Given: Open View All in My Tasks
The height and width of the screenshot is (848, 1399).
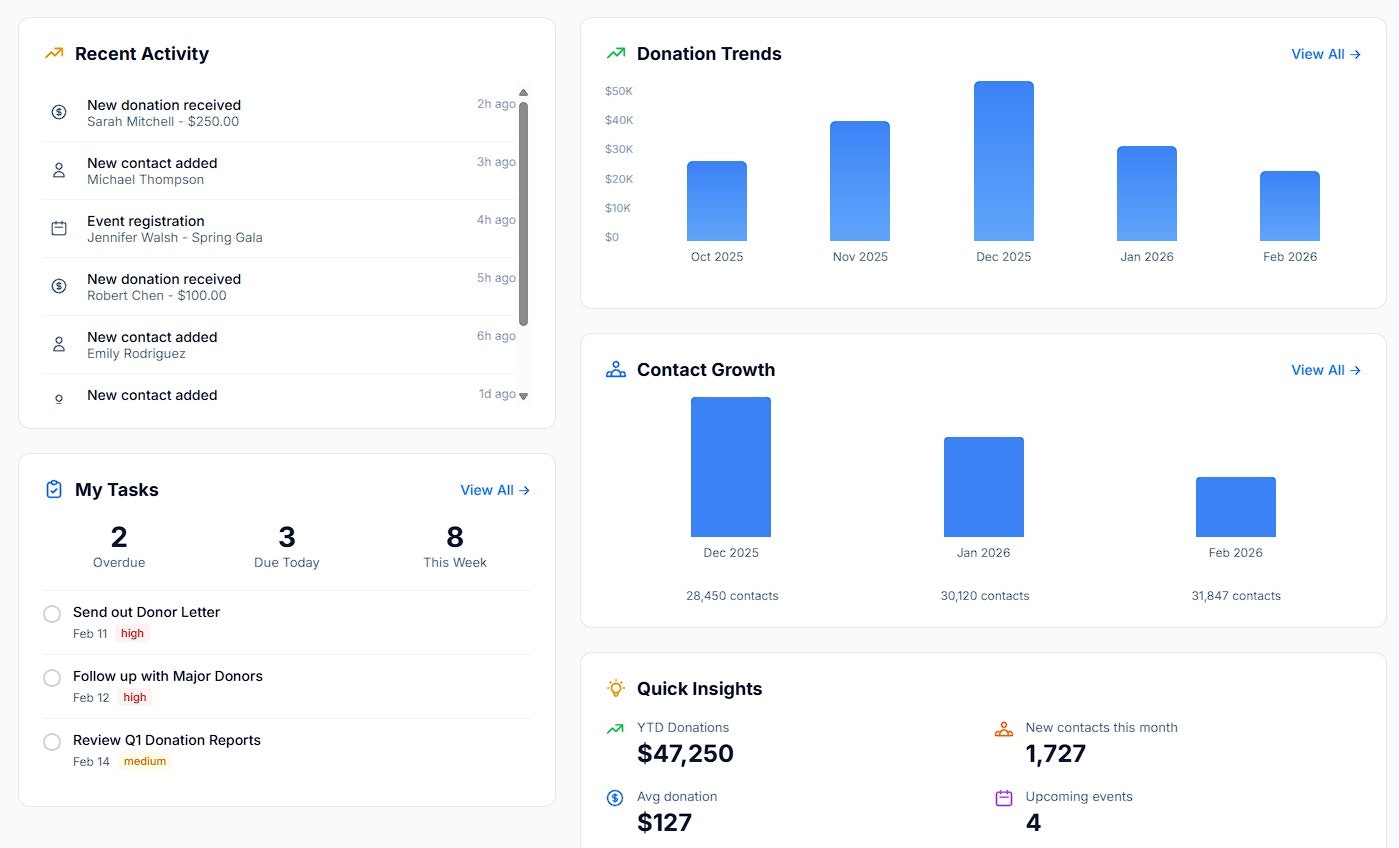Looking at the screenshot, I should (495, 490).
